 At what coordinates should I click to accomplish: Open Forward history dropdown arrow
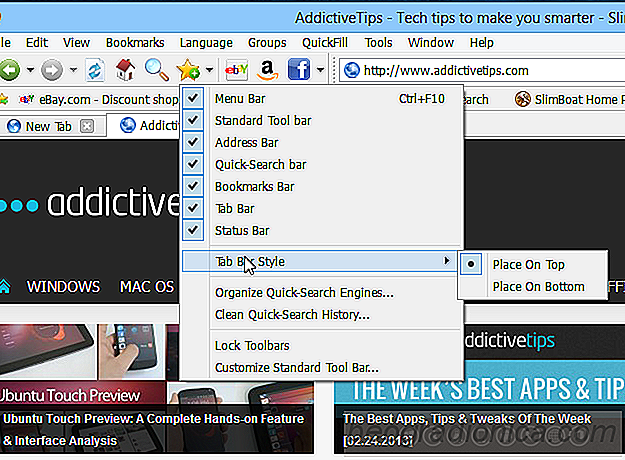[73, 70]
